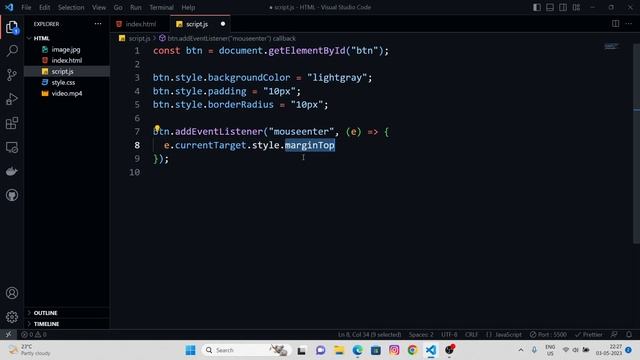640x360 pixels.
Task: Open the Accounts menu
Action: (x=12, y=293)
